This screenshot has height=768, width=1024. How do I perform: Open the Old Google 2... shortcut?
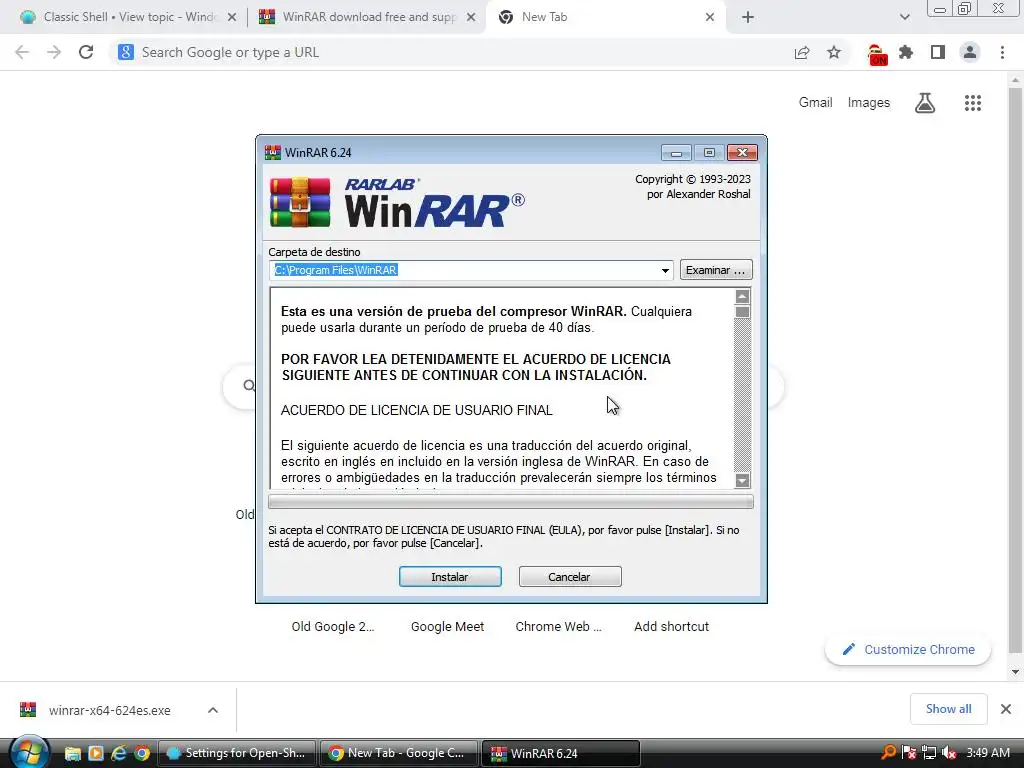point(333,626)
